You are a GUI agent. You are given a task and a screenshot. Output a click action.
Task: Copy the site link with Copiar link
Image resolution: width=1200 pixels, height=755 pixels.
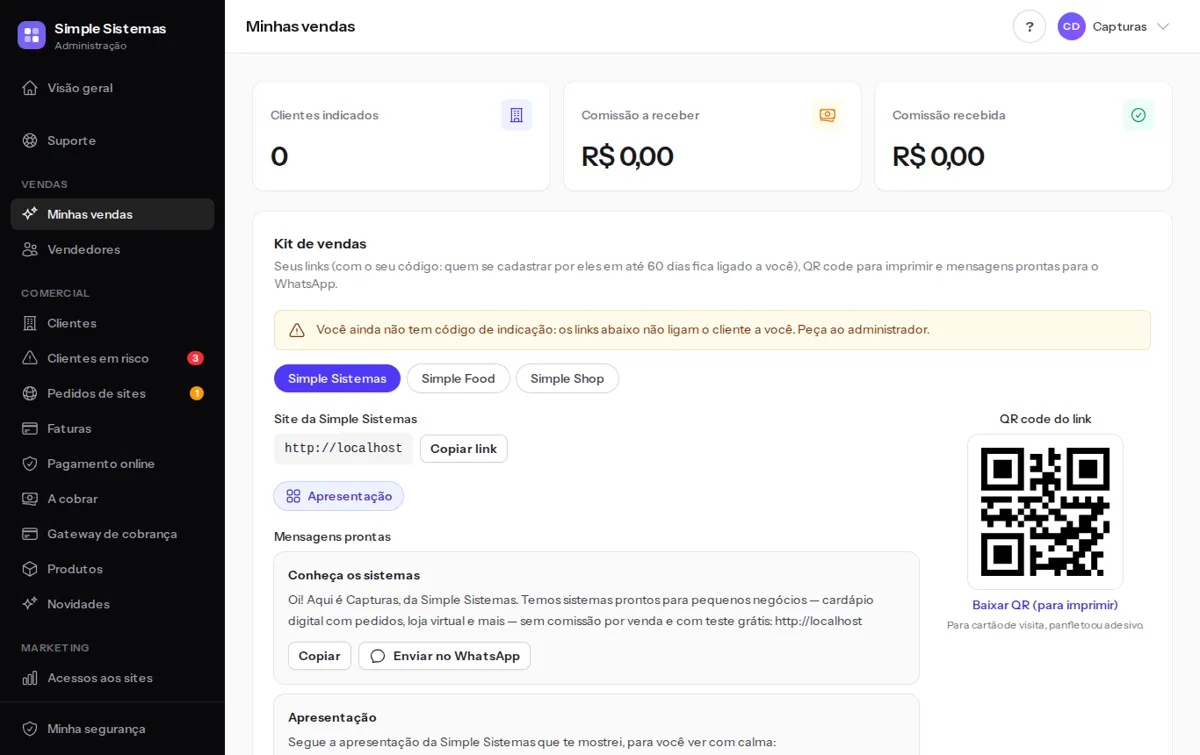[x=464, y=449]
